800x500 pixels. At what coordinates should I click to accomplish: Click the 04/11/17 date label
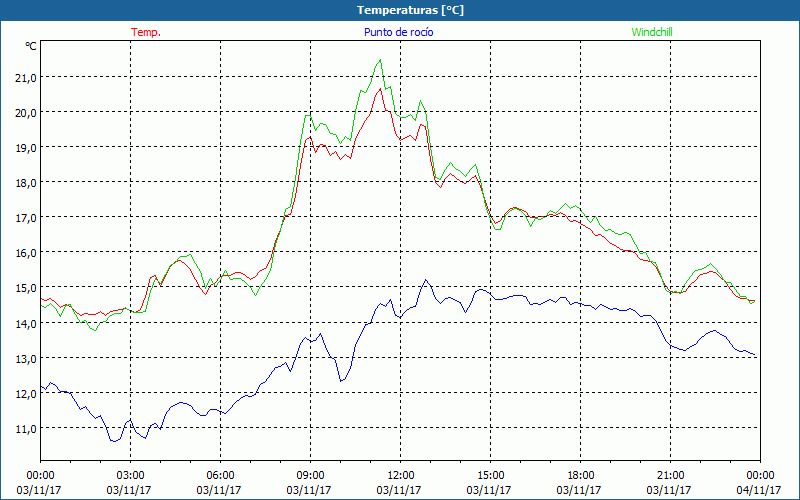[759, 490]
